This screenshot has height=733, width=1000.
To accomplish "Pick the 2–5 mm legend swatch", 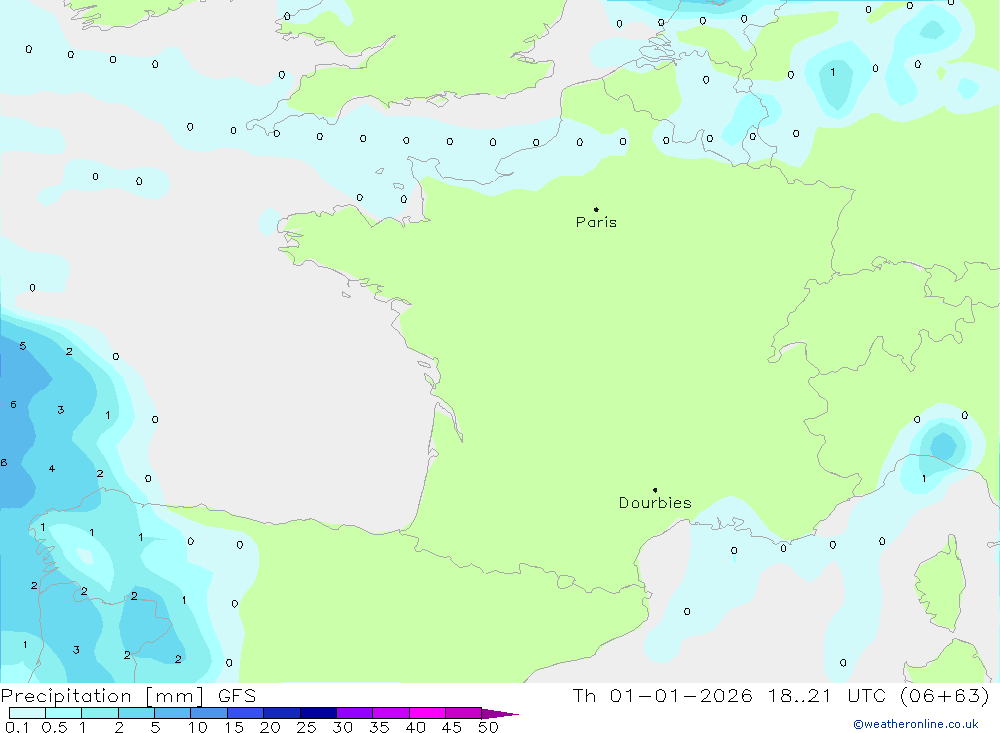I will [x=136, y=713].
